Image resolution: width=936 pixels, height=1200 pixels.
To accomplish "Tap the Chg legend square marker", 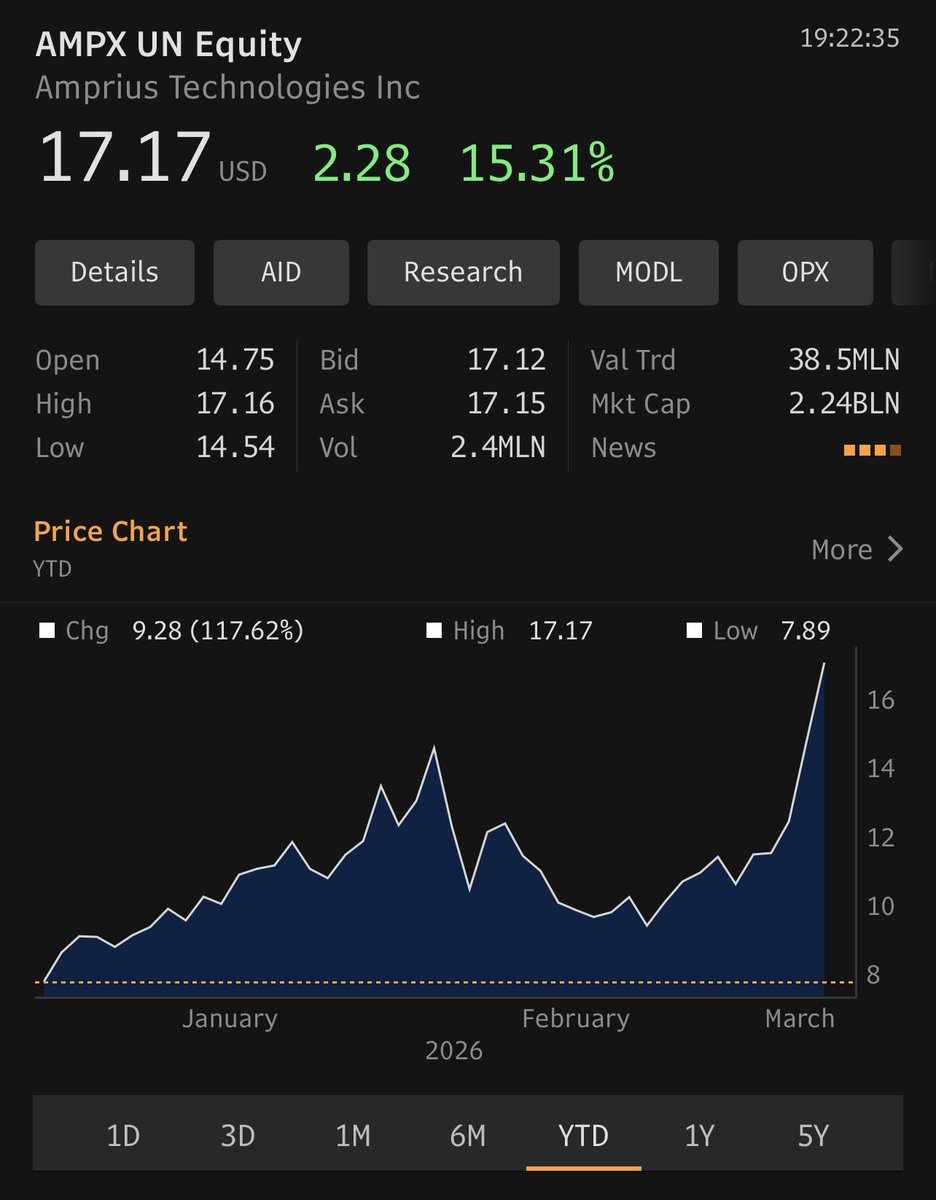I will coord(46,631).
